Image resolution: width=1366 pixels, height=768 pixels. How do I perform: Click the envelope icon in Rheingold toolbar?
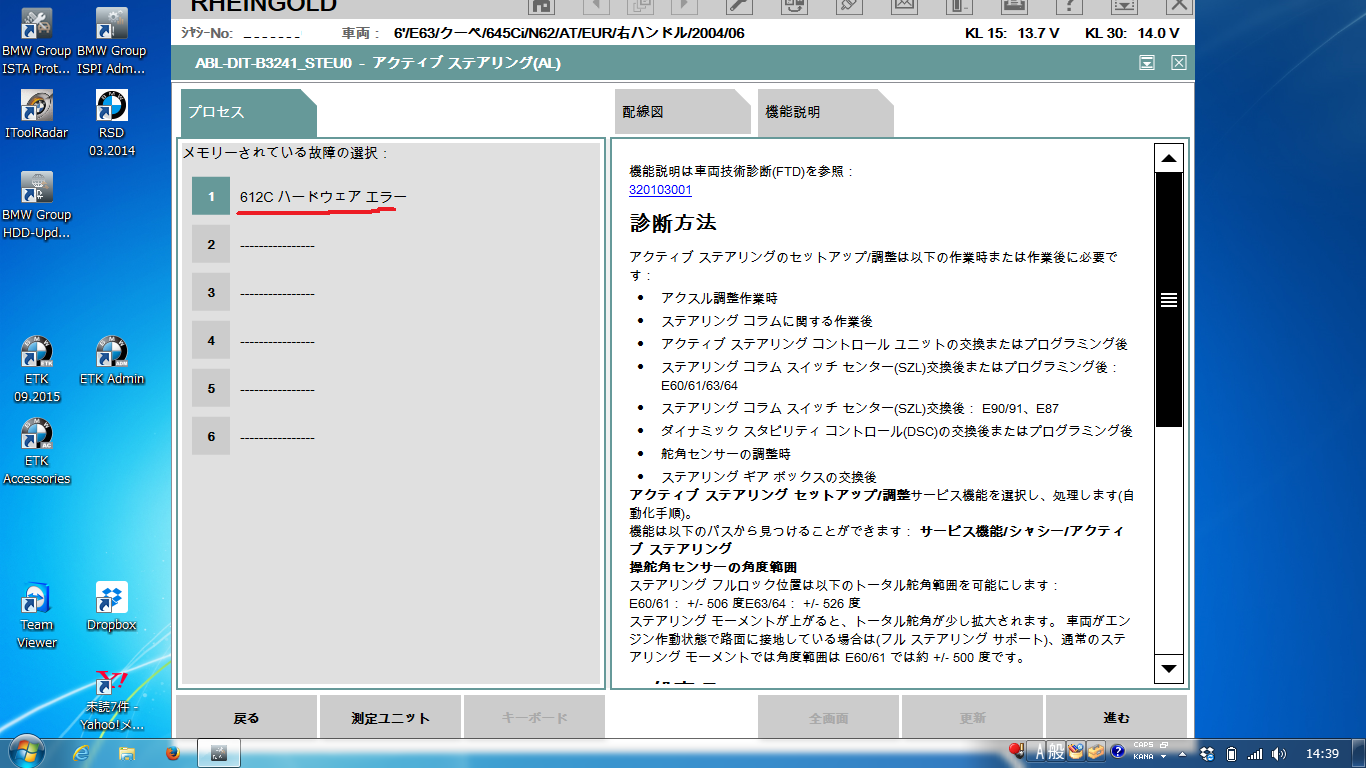pyautogui.click(x=904, y=6)
